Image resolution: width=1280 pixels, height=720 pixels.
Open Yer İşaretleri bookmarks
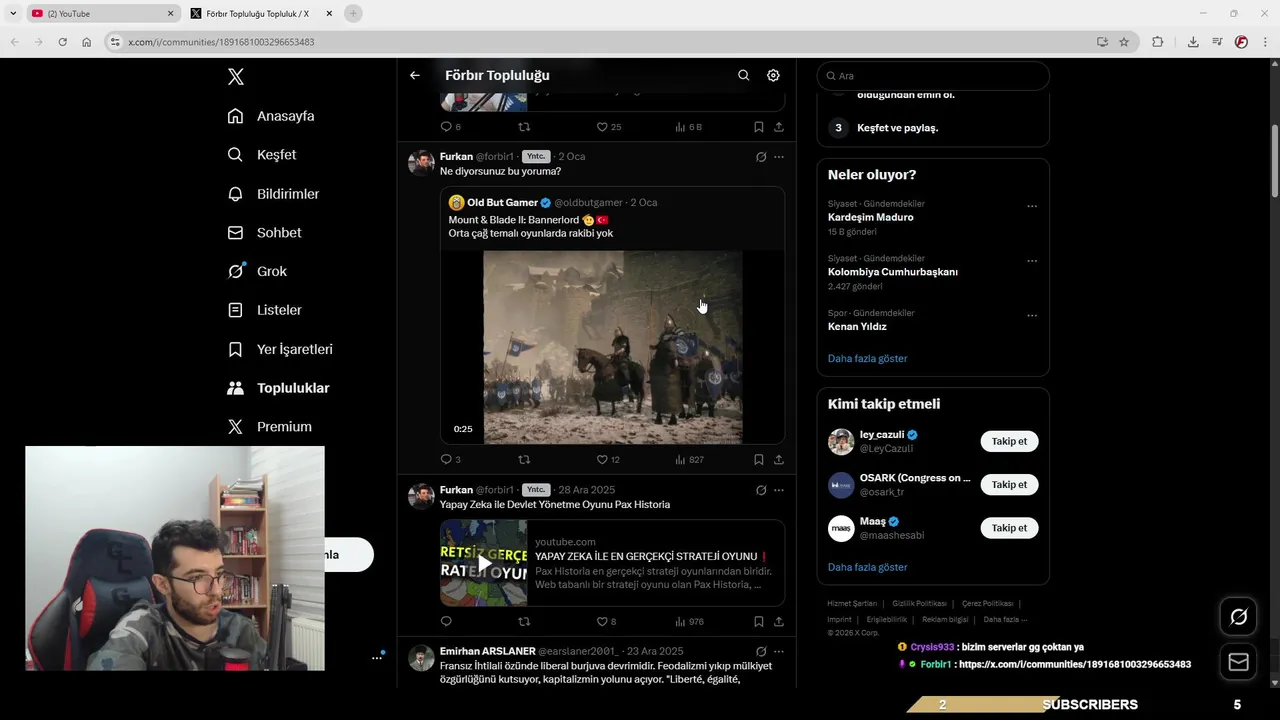point(280,349)
